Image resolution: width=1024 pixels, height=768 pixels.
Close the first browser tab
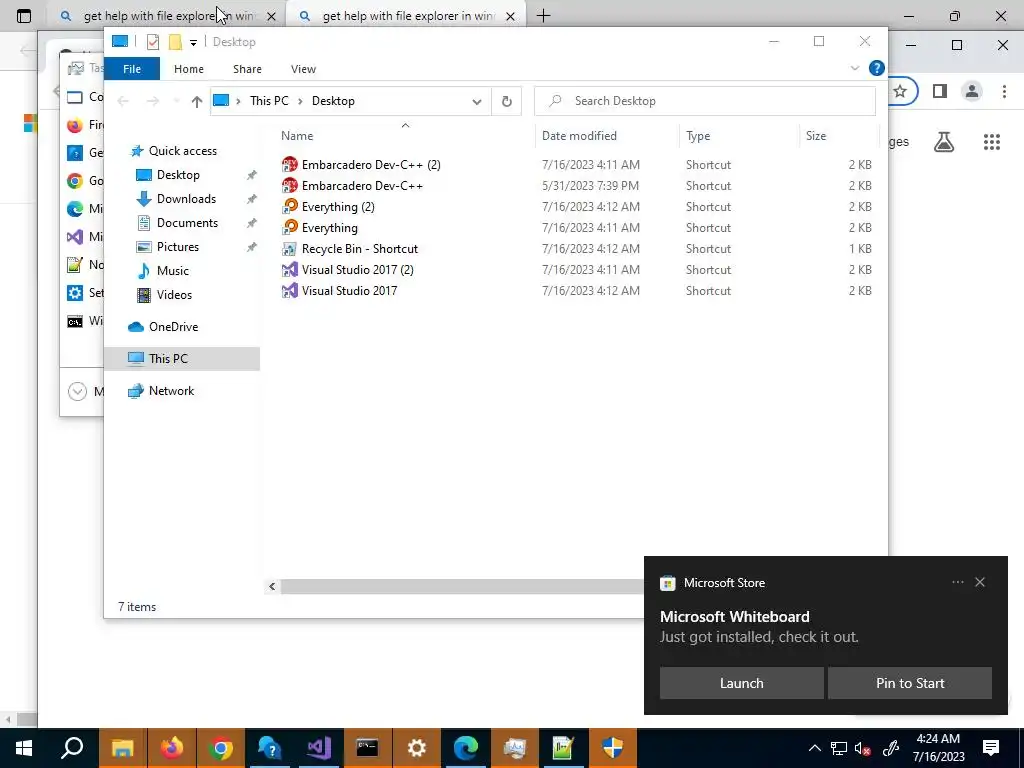pos(272,16)
